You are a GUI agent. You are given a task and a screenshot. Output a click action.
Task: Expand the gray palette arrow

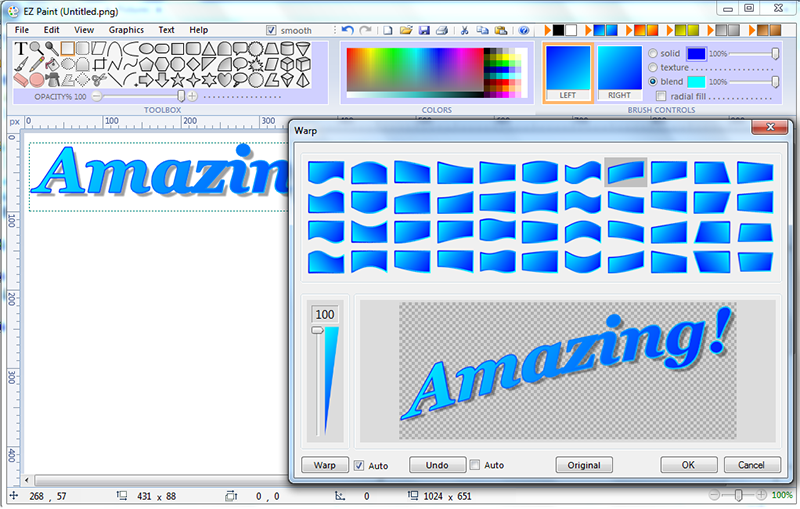[711, 30]
